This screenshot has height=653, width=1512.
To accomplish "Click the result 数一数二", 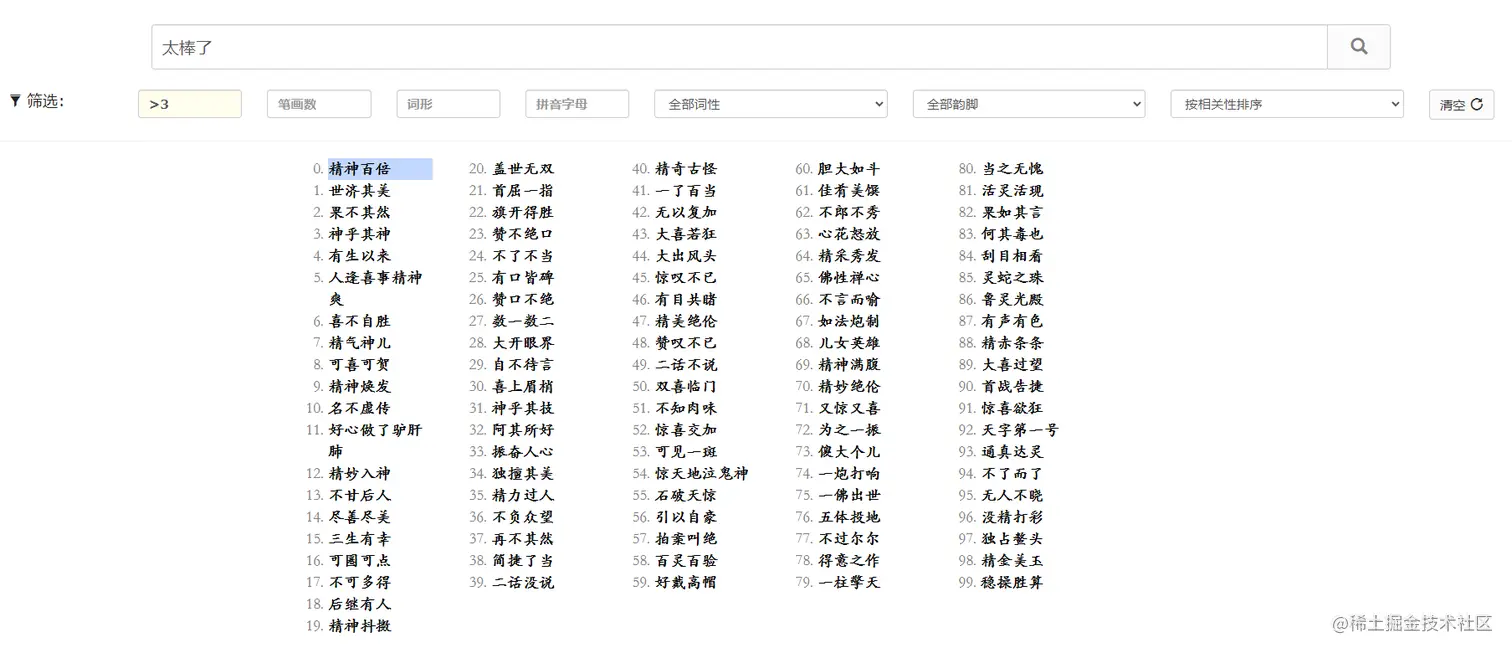I will pos(523,321).
